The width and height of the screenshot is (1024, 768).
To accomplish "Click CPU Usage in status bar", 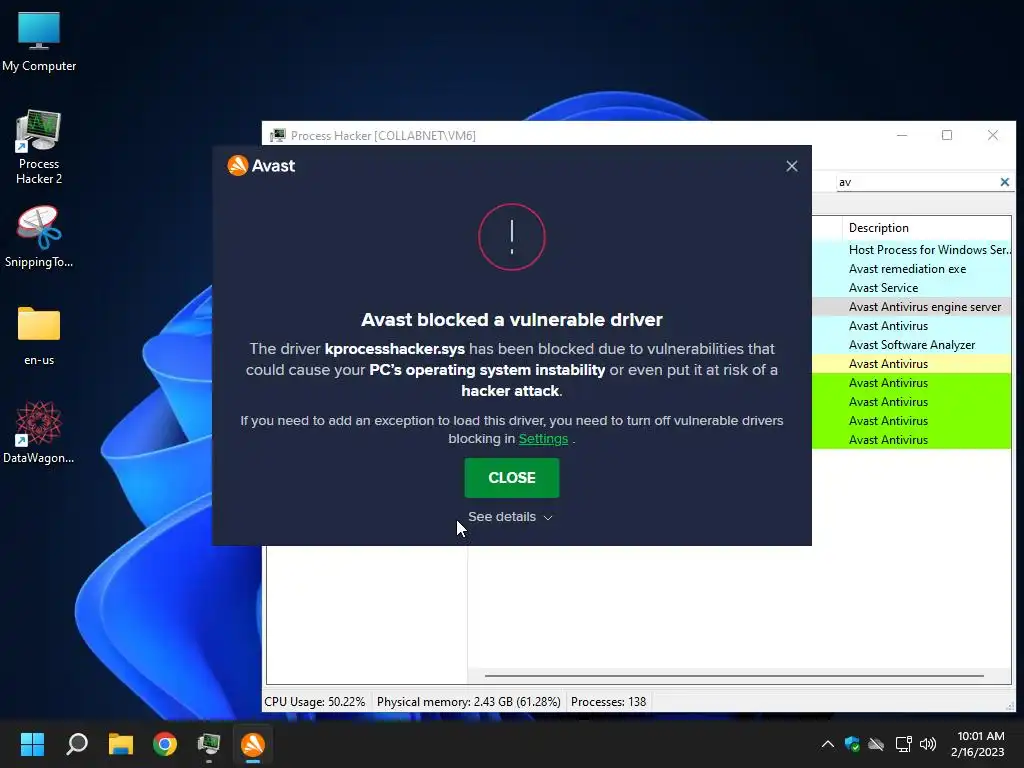I will click(x=315, y=701).
